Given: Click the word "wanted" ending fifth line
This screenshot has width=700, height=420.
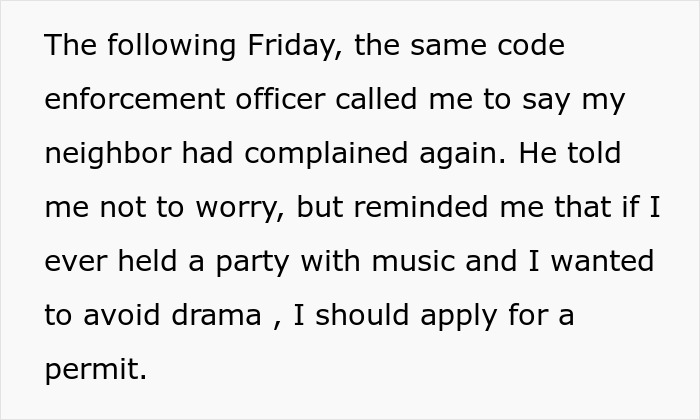Looking at the screenshot, I should (602, 261).
